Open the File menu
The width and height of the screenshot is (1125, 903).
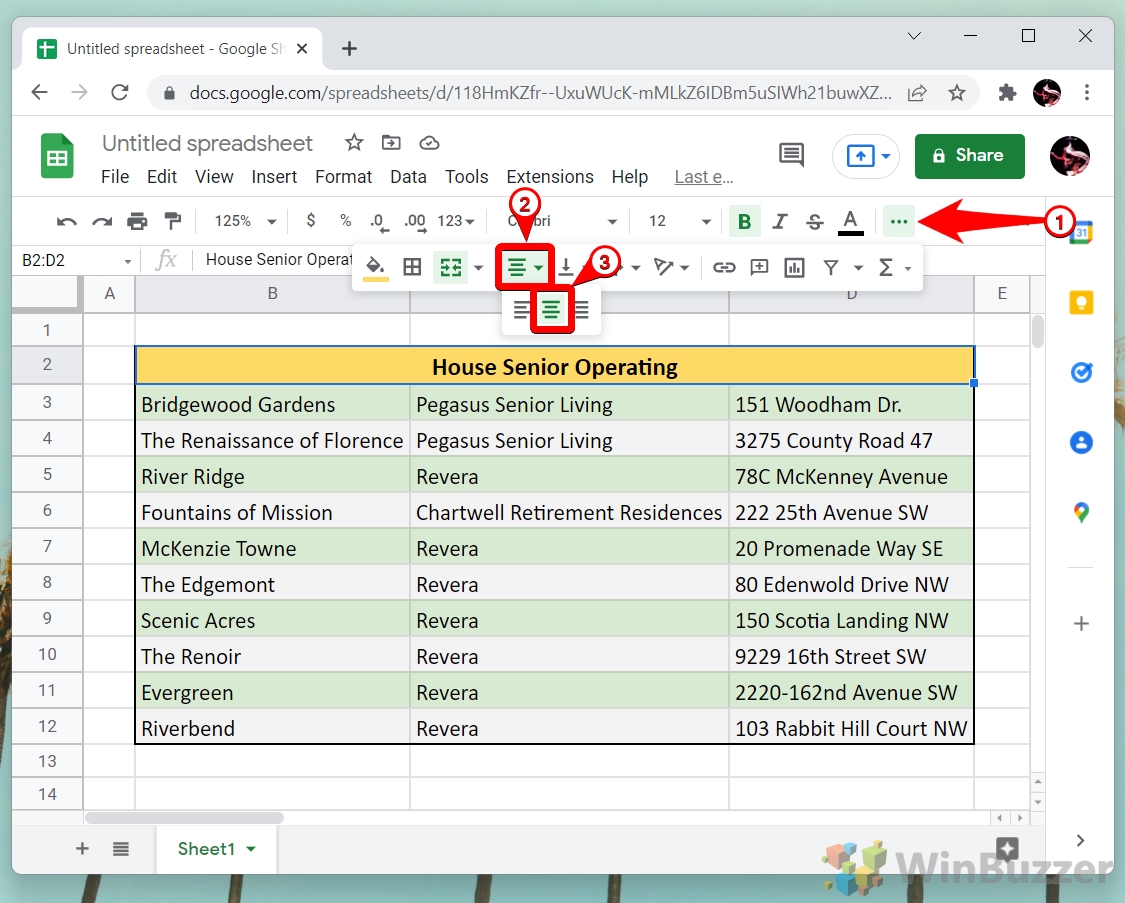pyautogui.click(x=115, y=176)
